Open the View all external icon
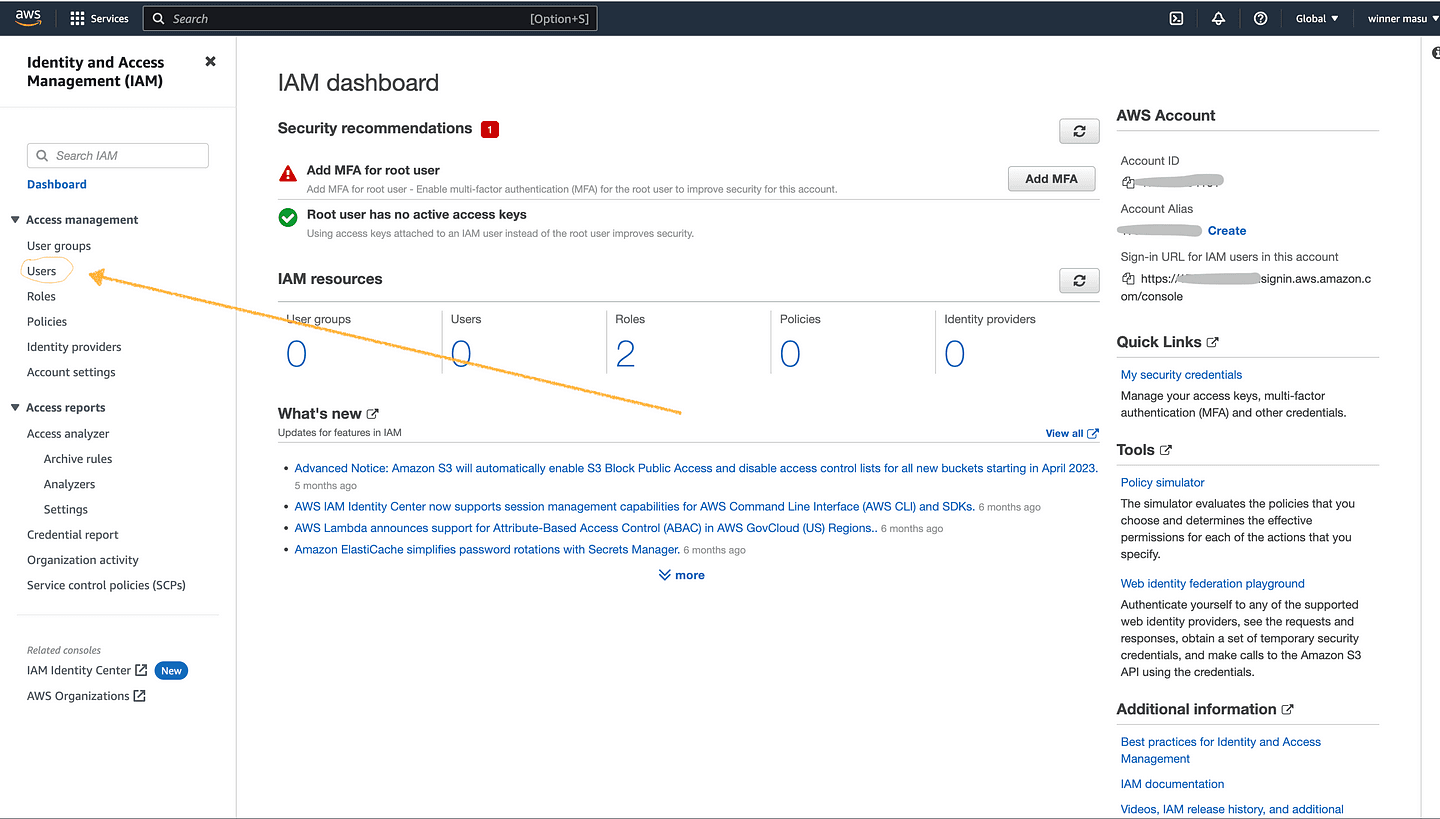Screen dimensions: 1440x819 [x=1093, y=434]
